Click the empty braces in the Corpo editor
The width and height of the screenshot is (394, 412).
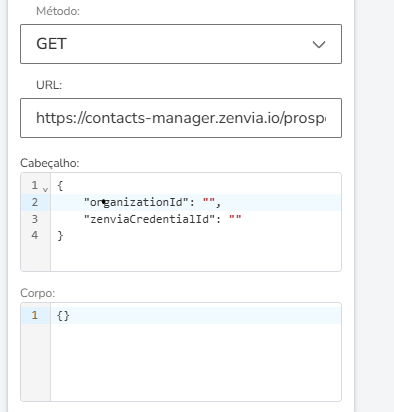pos(63,316)
